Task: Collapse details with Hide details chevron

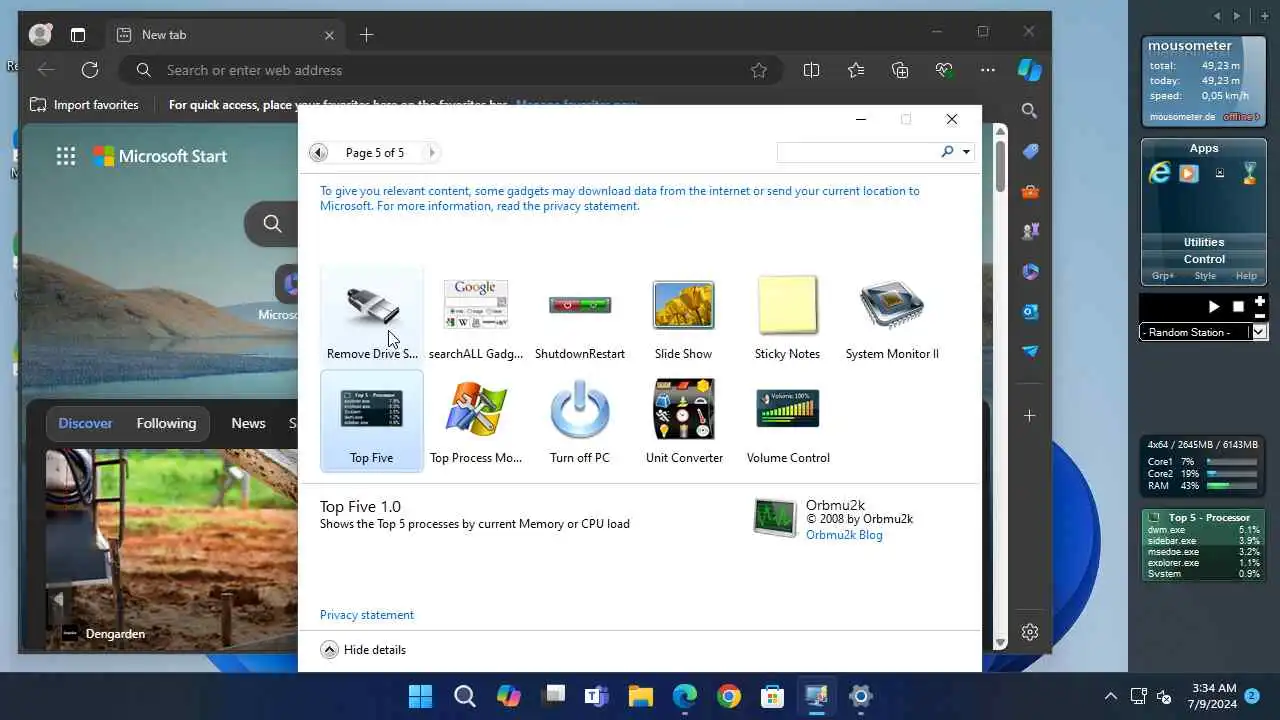Action: point(329,649)
